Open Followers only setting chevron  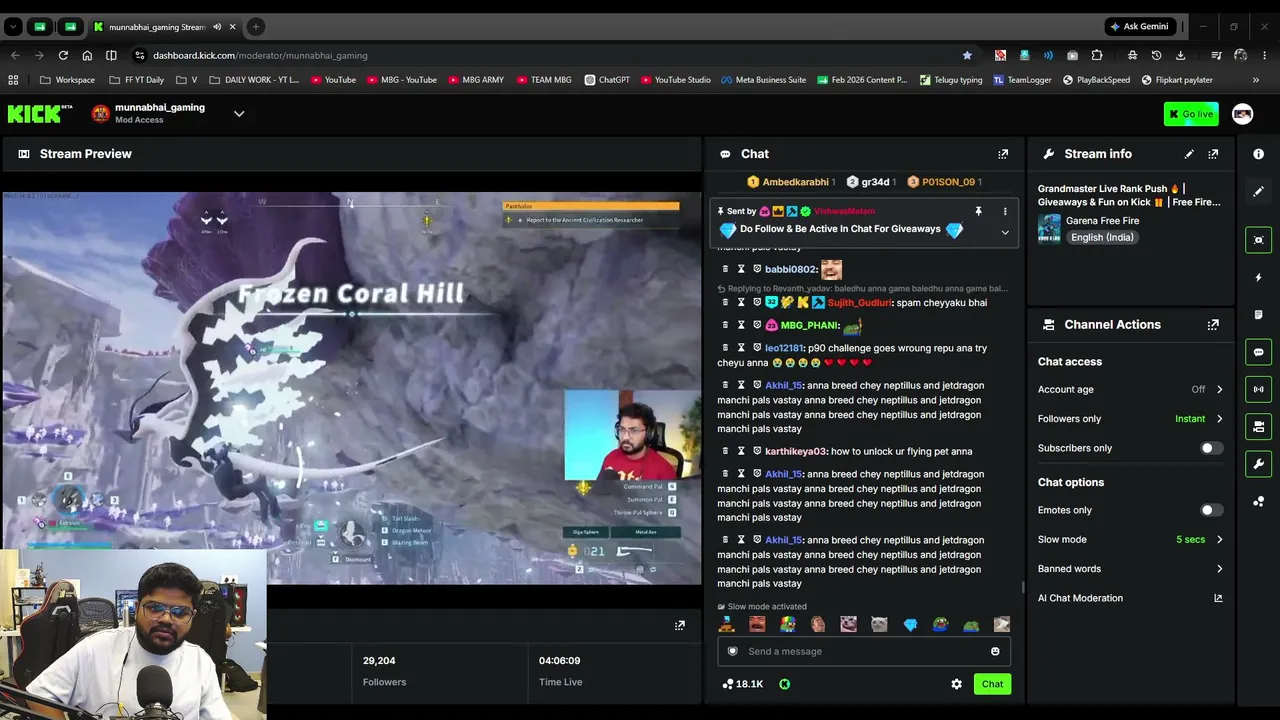(1219, 419)
